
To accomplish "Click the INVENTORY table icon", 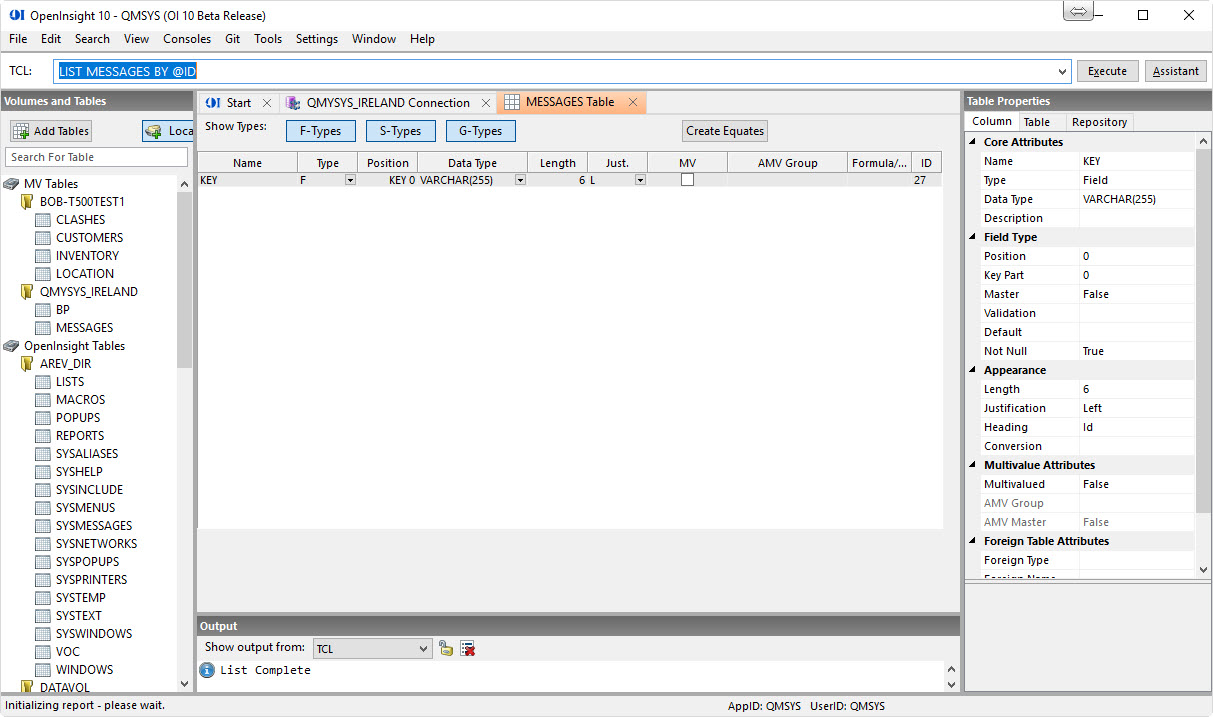I will pyautogui.click(x=43, y=256).
